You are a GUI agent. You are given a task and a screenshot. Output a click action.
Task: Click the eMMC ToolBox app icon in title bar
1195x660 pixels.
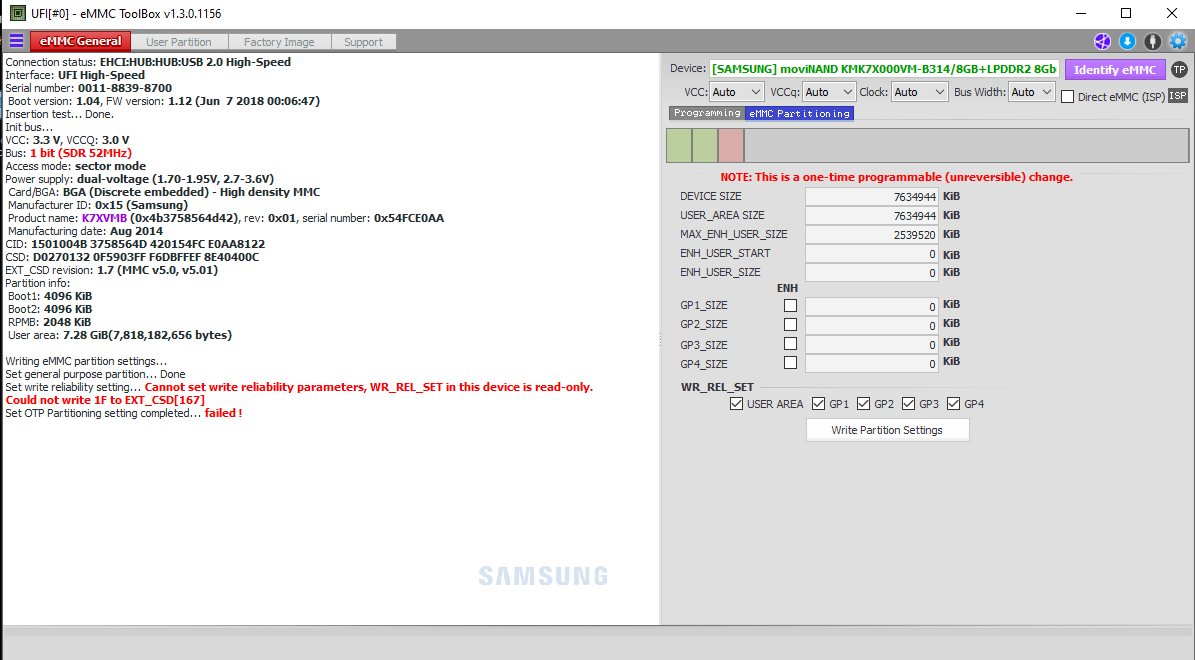[x=17, y=13]
